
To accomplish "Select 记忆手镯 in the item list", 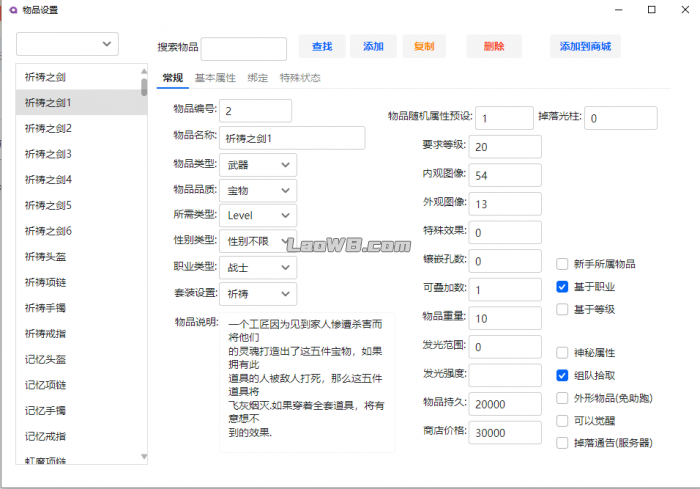I will [x=79, y=410].
